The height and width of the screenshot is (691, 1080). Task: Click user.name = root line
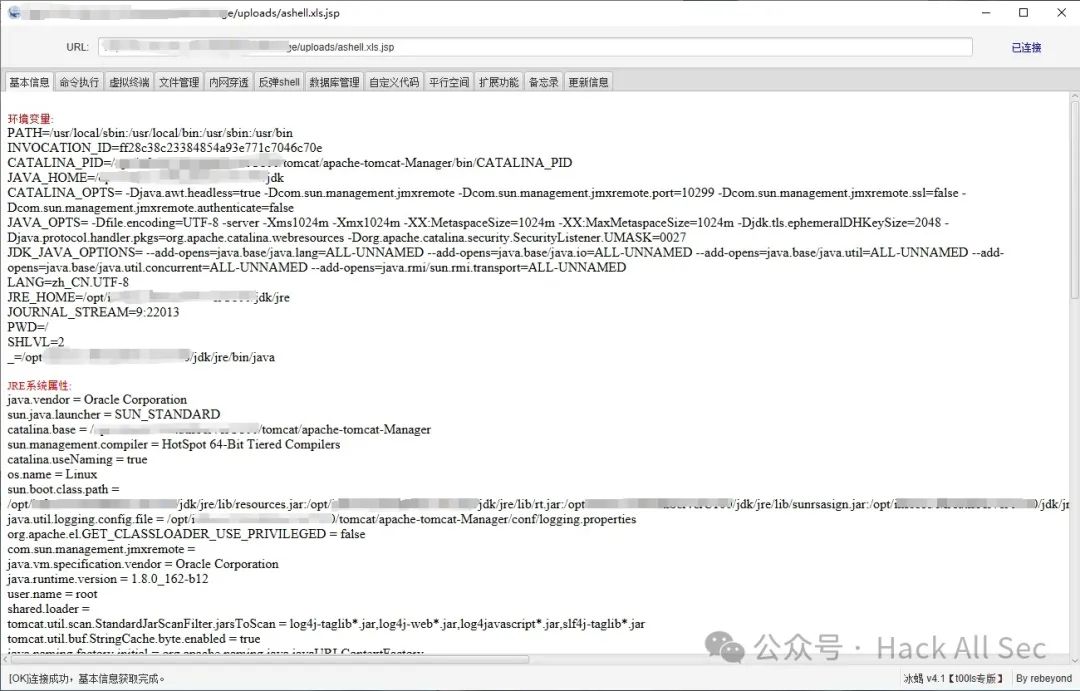click(x=52, y=594)
